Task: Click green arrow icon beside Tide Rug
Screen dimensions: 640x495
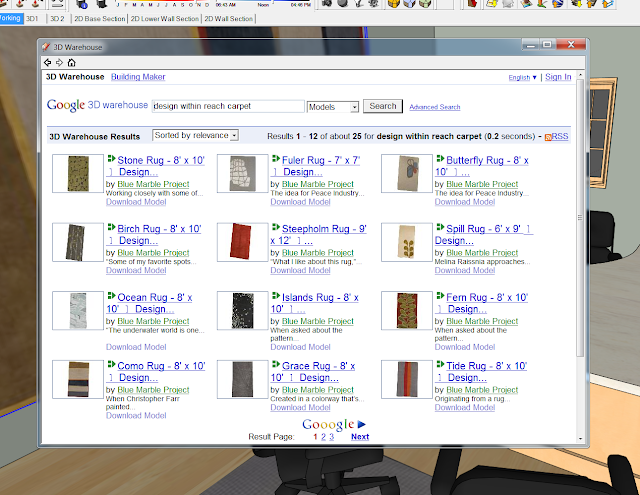Action: (x=440, y=364)
